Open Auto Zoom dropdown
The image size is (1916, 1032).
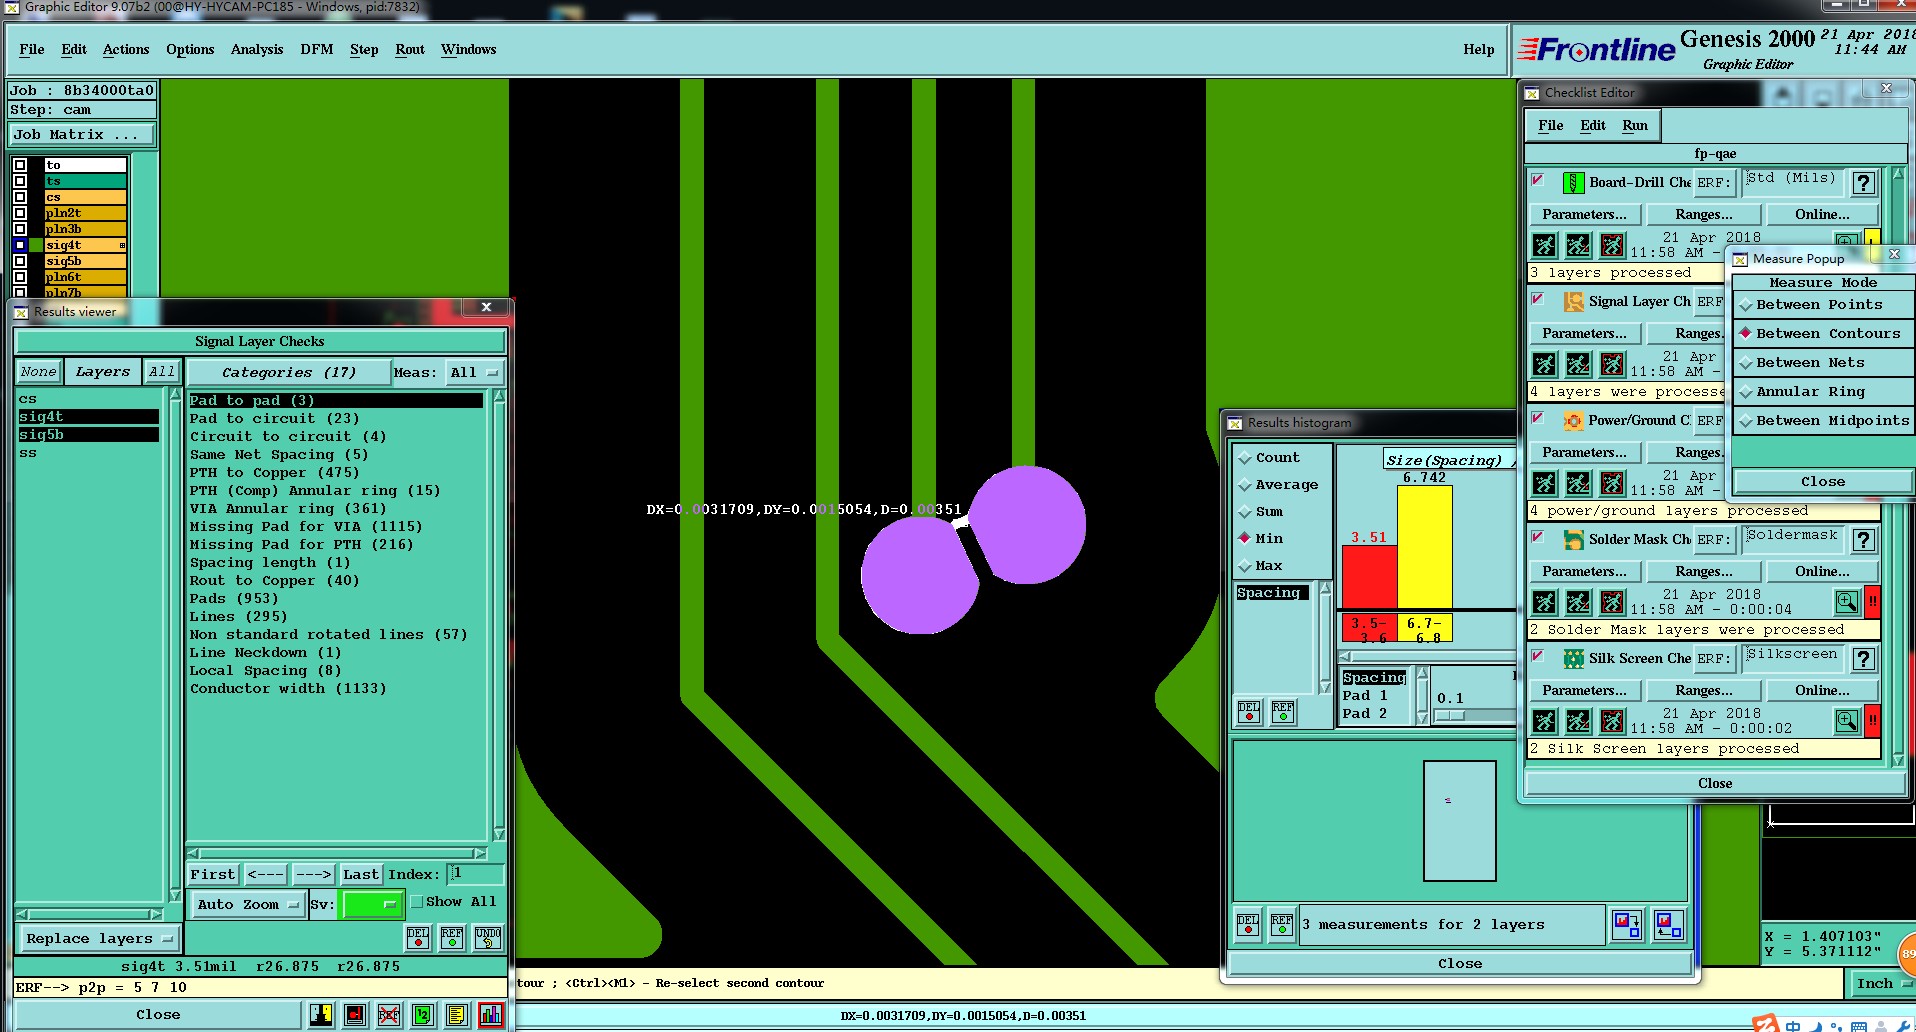[x=247, y=904]
